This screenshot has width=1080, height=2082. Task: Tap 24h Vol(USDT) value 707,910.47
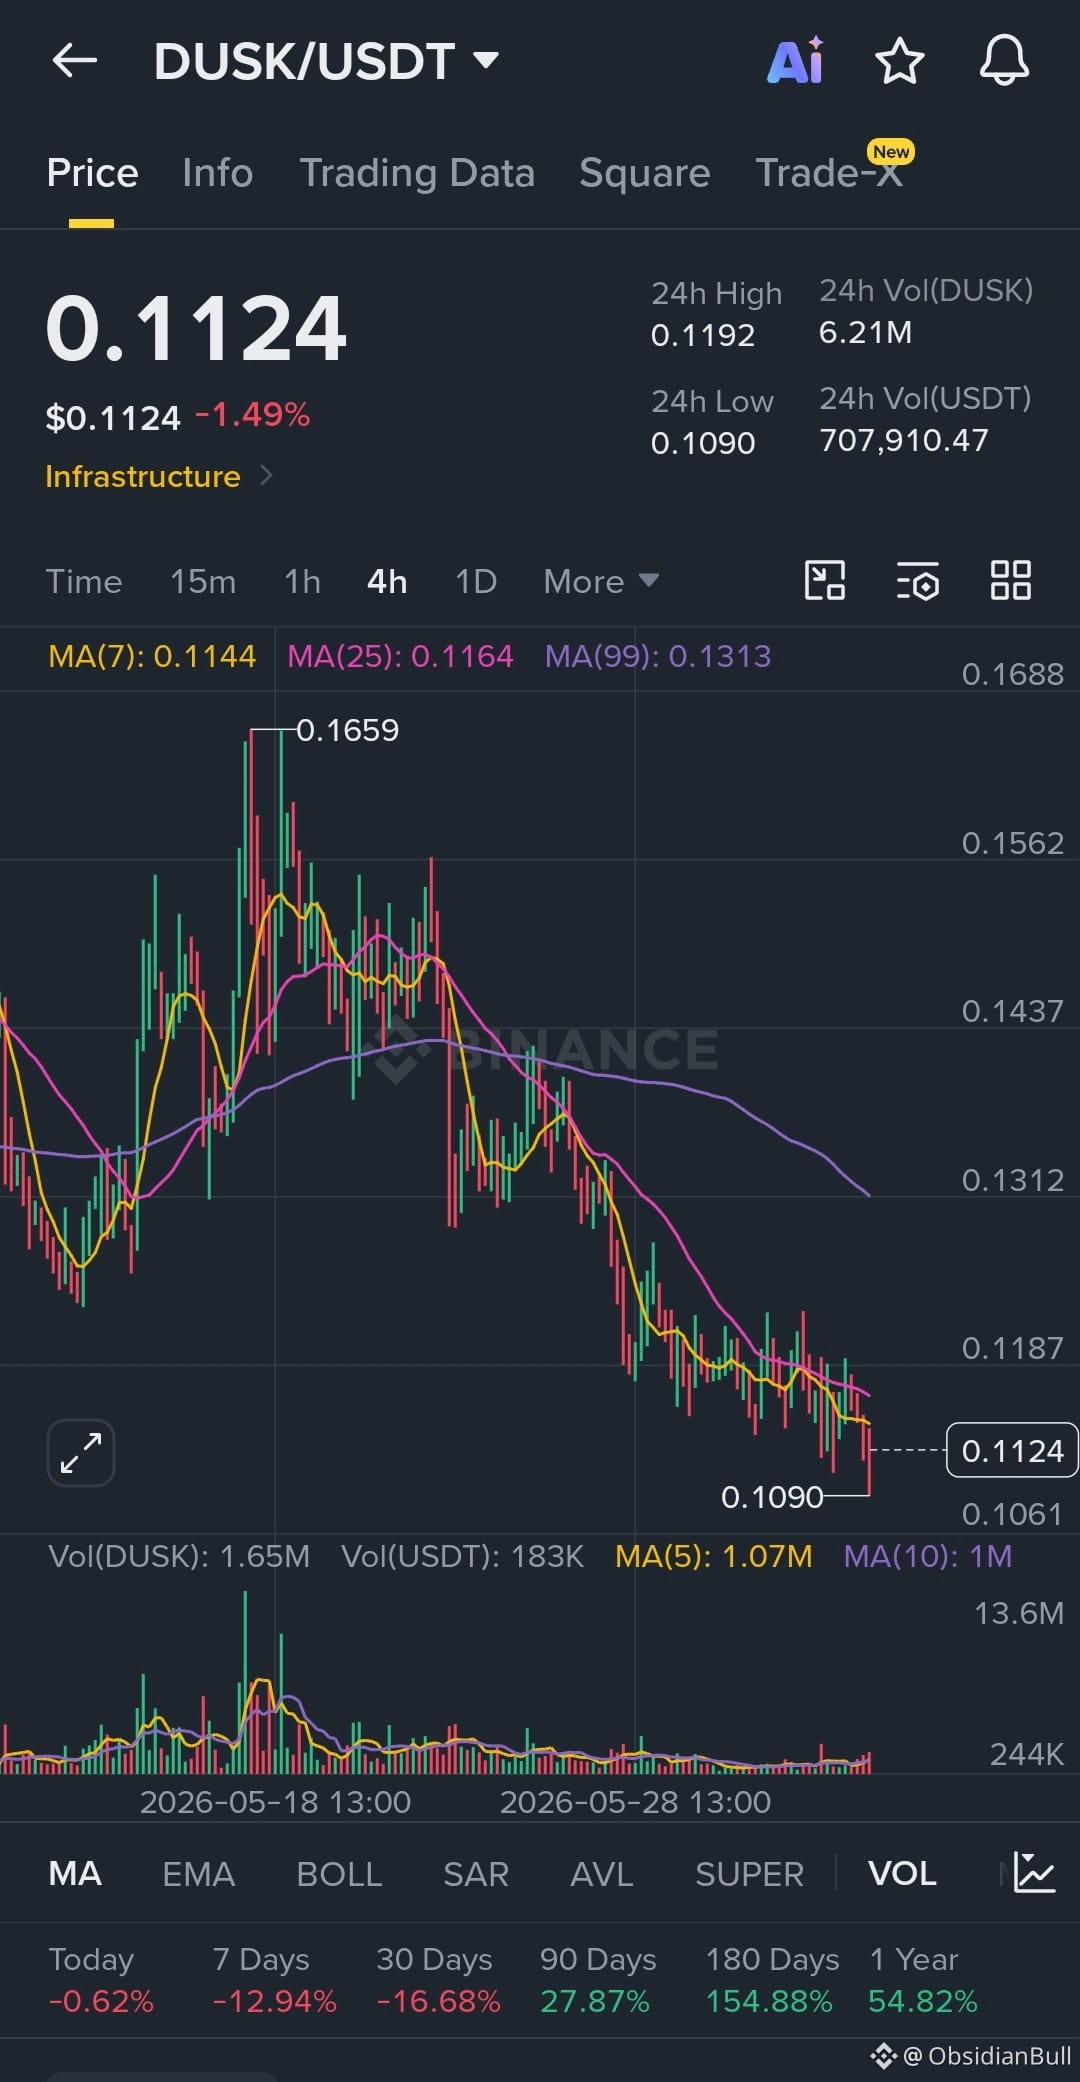[904, 440]
